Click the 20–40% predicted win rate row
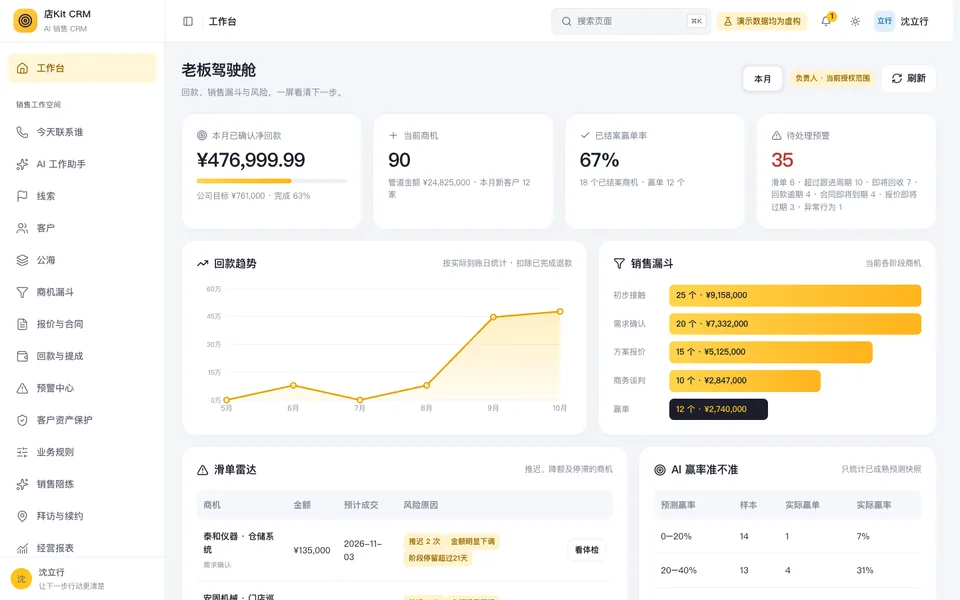960x600 pixels. pyautogui.click(x=787, y=570)
